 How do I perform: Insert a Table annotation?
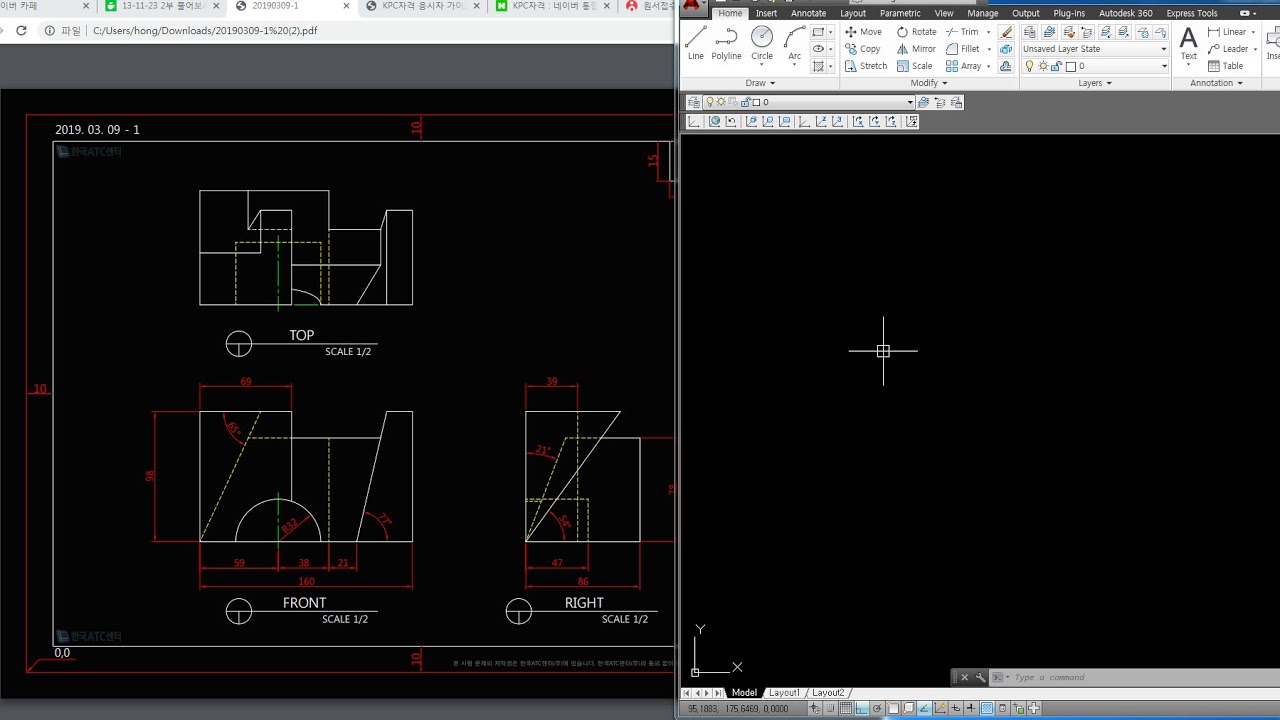tap(1226, 66)
